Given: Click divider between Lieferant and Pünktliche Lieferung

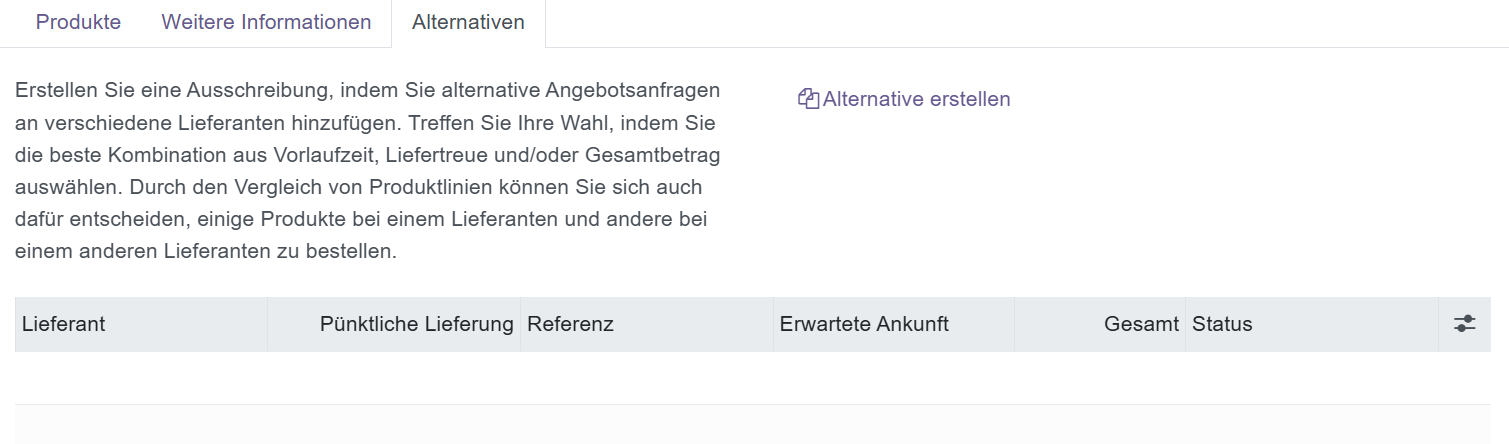Looking at the screenshot, I should click(267, 324).
